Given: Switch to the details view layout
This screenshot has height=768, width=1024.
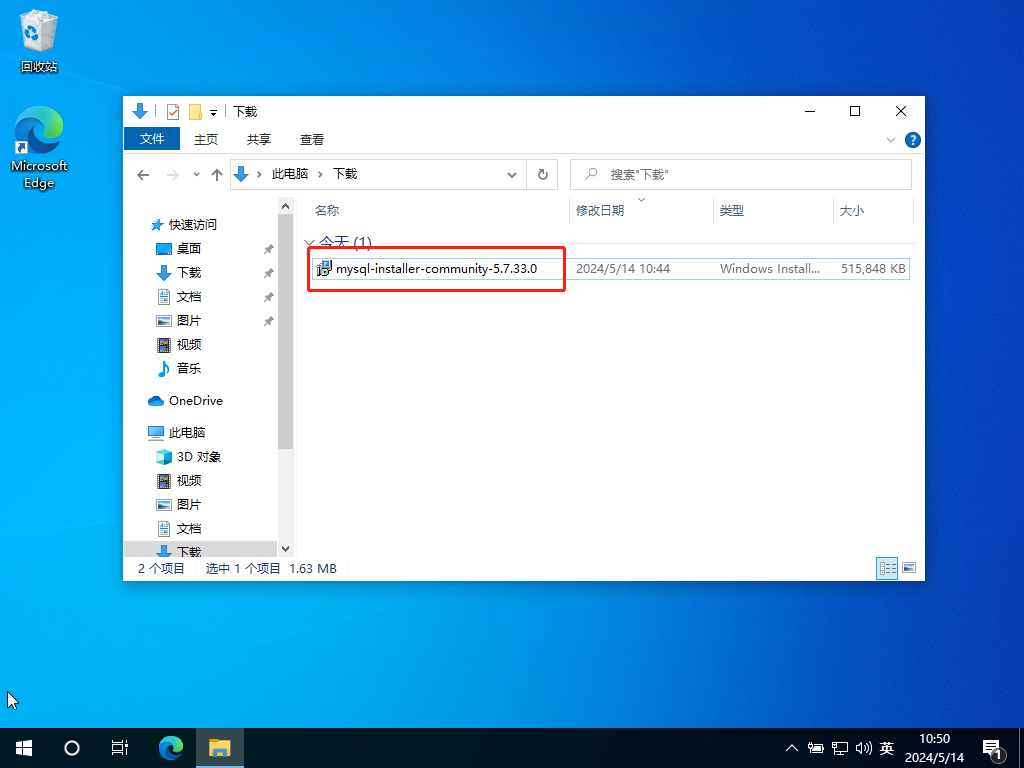Looking at the screenshot, I should coord(887,568).
